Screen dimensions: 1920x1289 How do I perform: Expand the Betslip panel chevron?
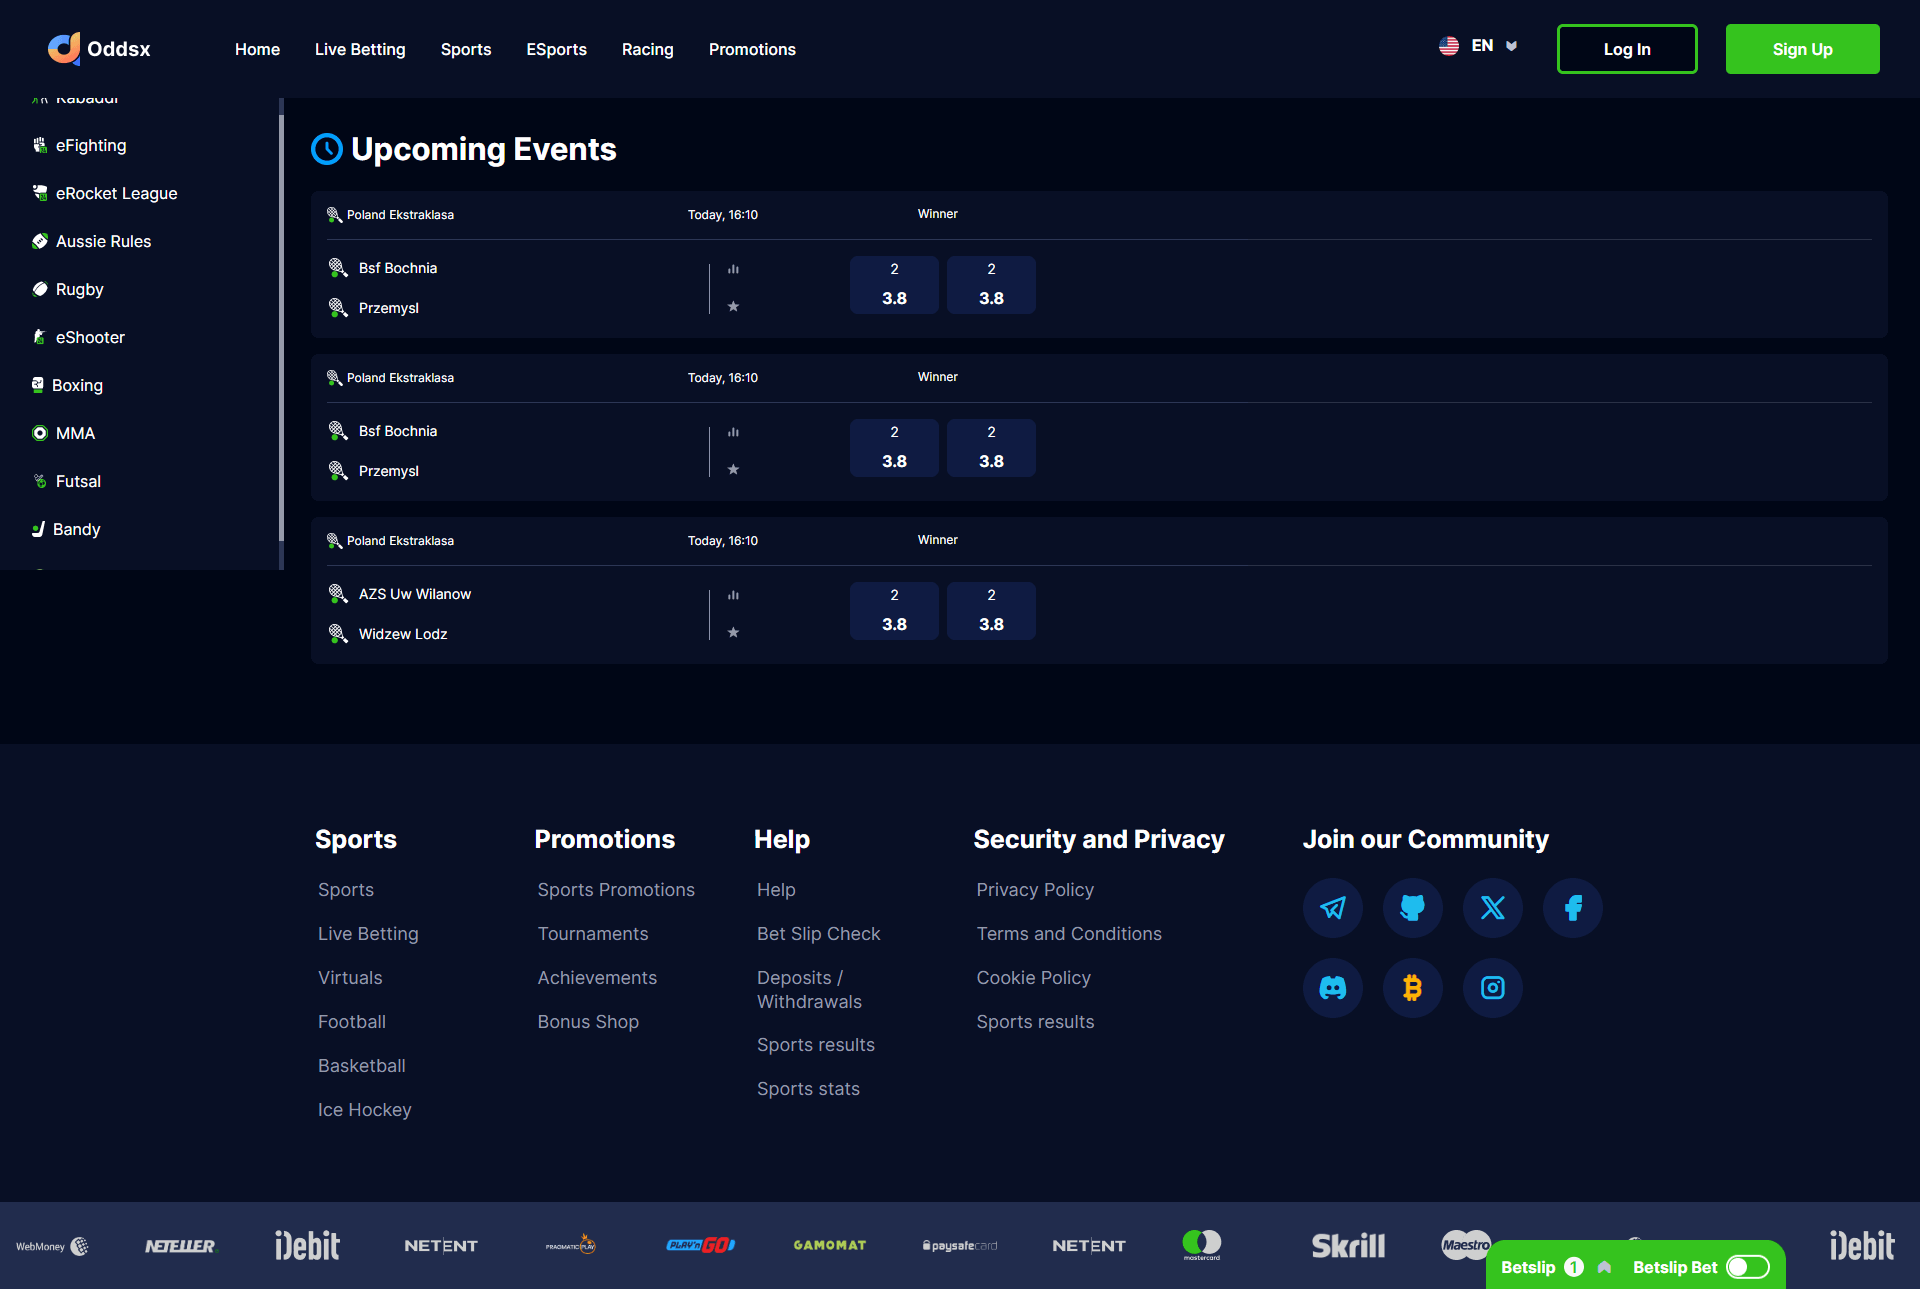point(1604,1267)
